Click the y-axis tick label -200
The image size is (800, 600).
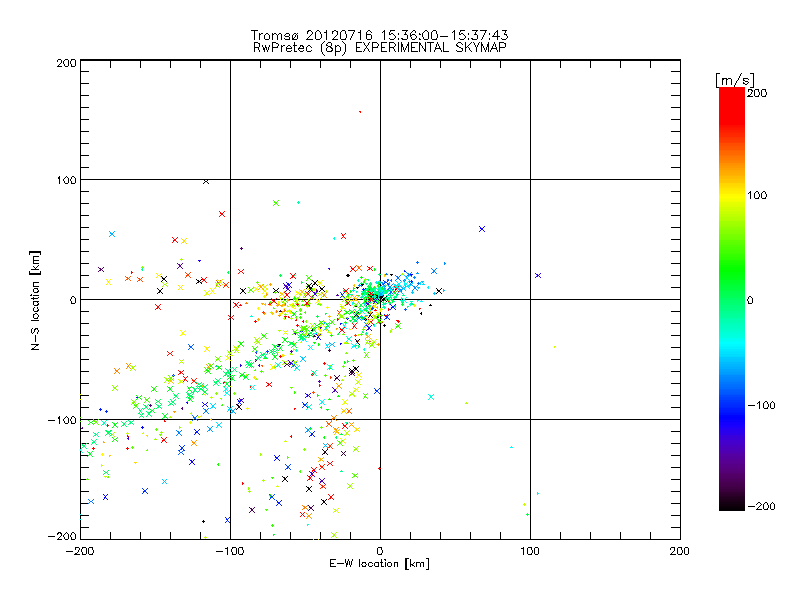coord(62,536)
